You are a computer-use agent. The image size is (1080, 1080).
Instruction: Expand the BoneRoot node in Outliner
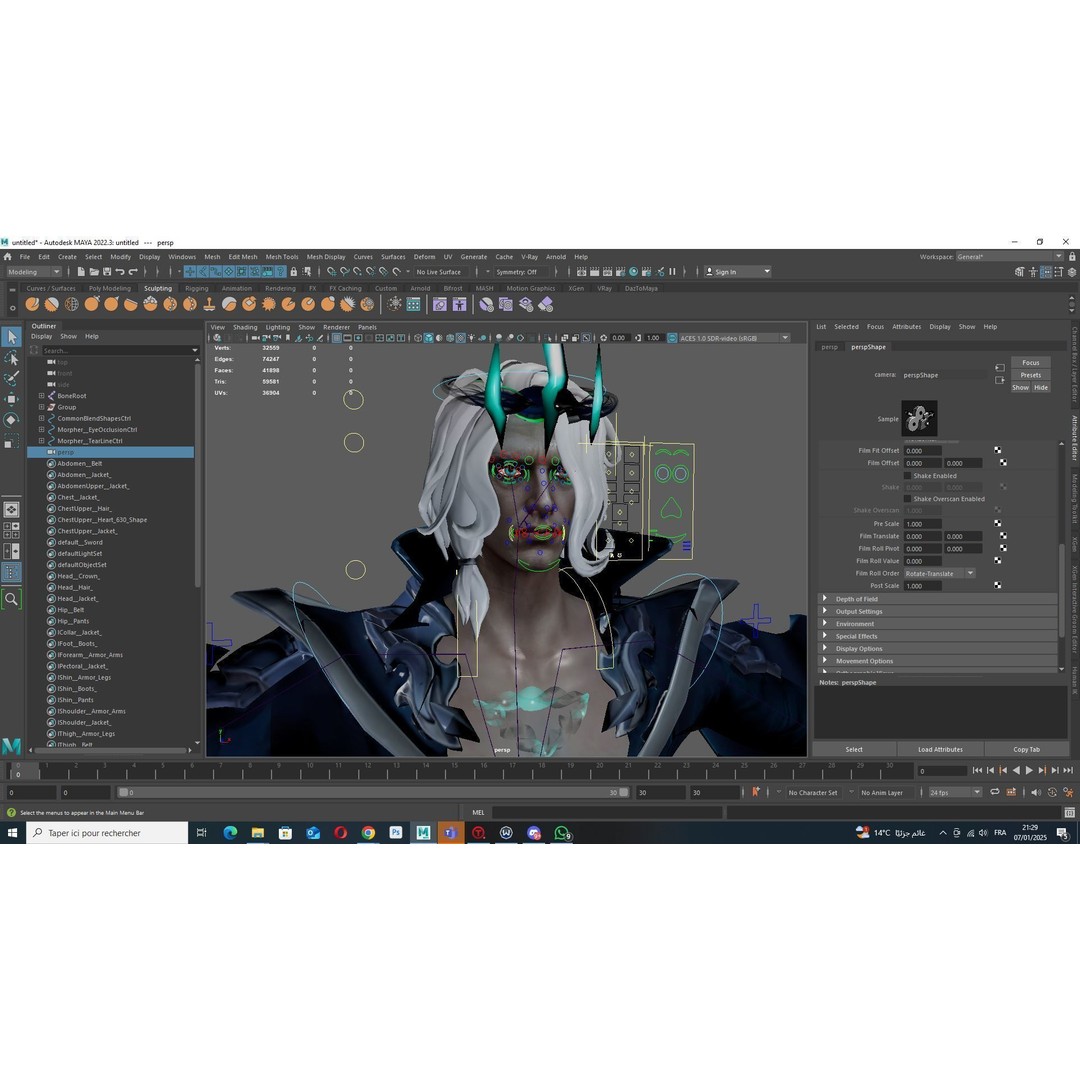[41, 395]
